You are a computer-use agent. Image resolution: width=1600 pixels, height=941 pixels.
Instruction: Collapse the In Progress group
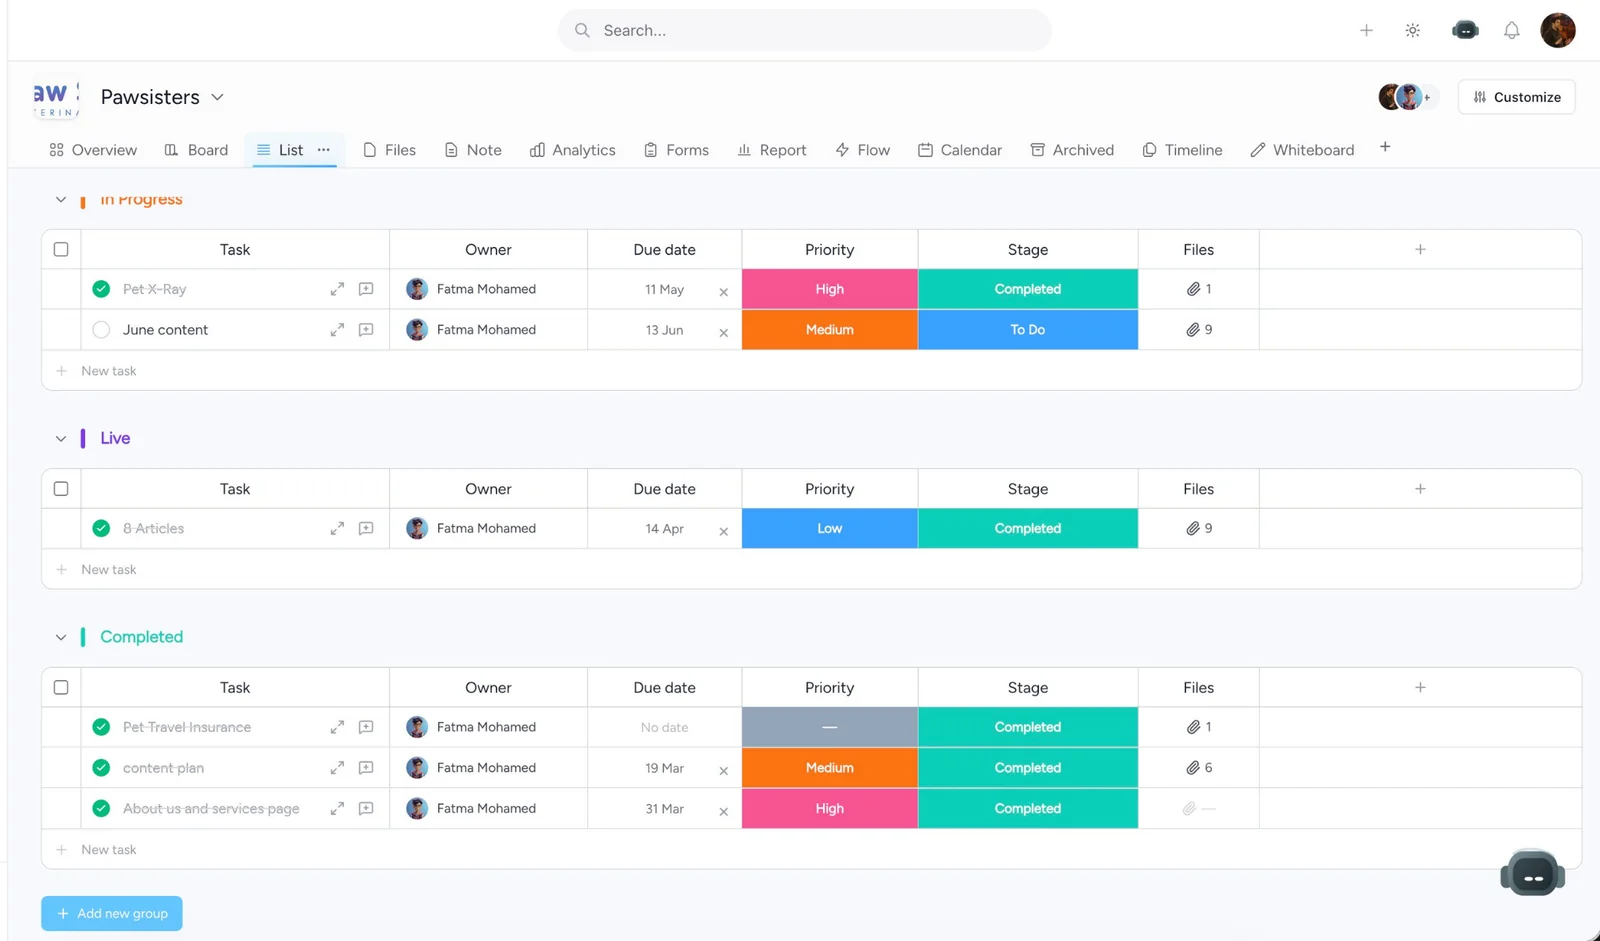(61, 200)
